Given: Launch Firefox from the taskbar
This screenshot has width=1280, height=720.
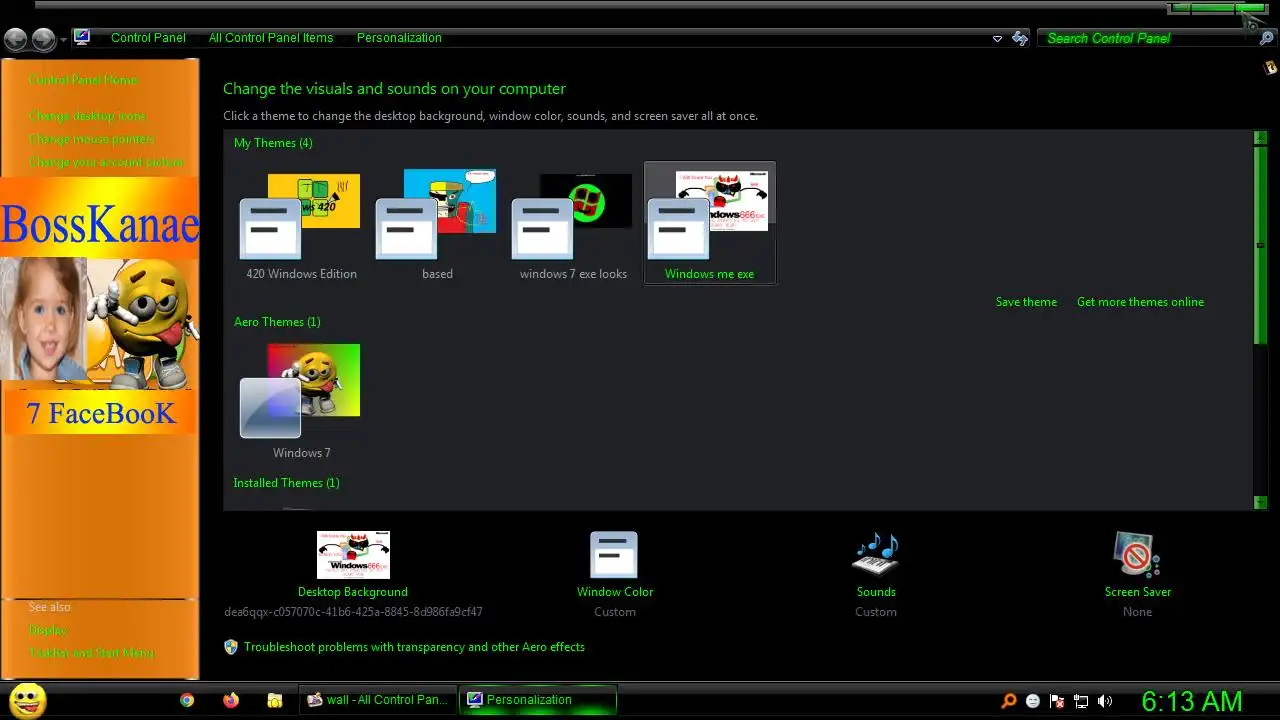Looking at the screenshot, I should [x=231, y=700].
